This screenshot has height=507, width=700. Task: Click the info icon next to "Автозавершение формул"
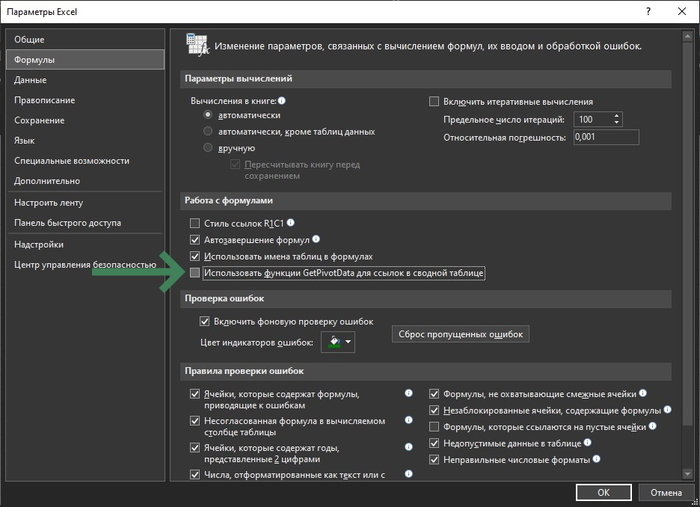(x=316, y=240)
